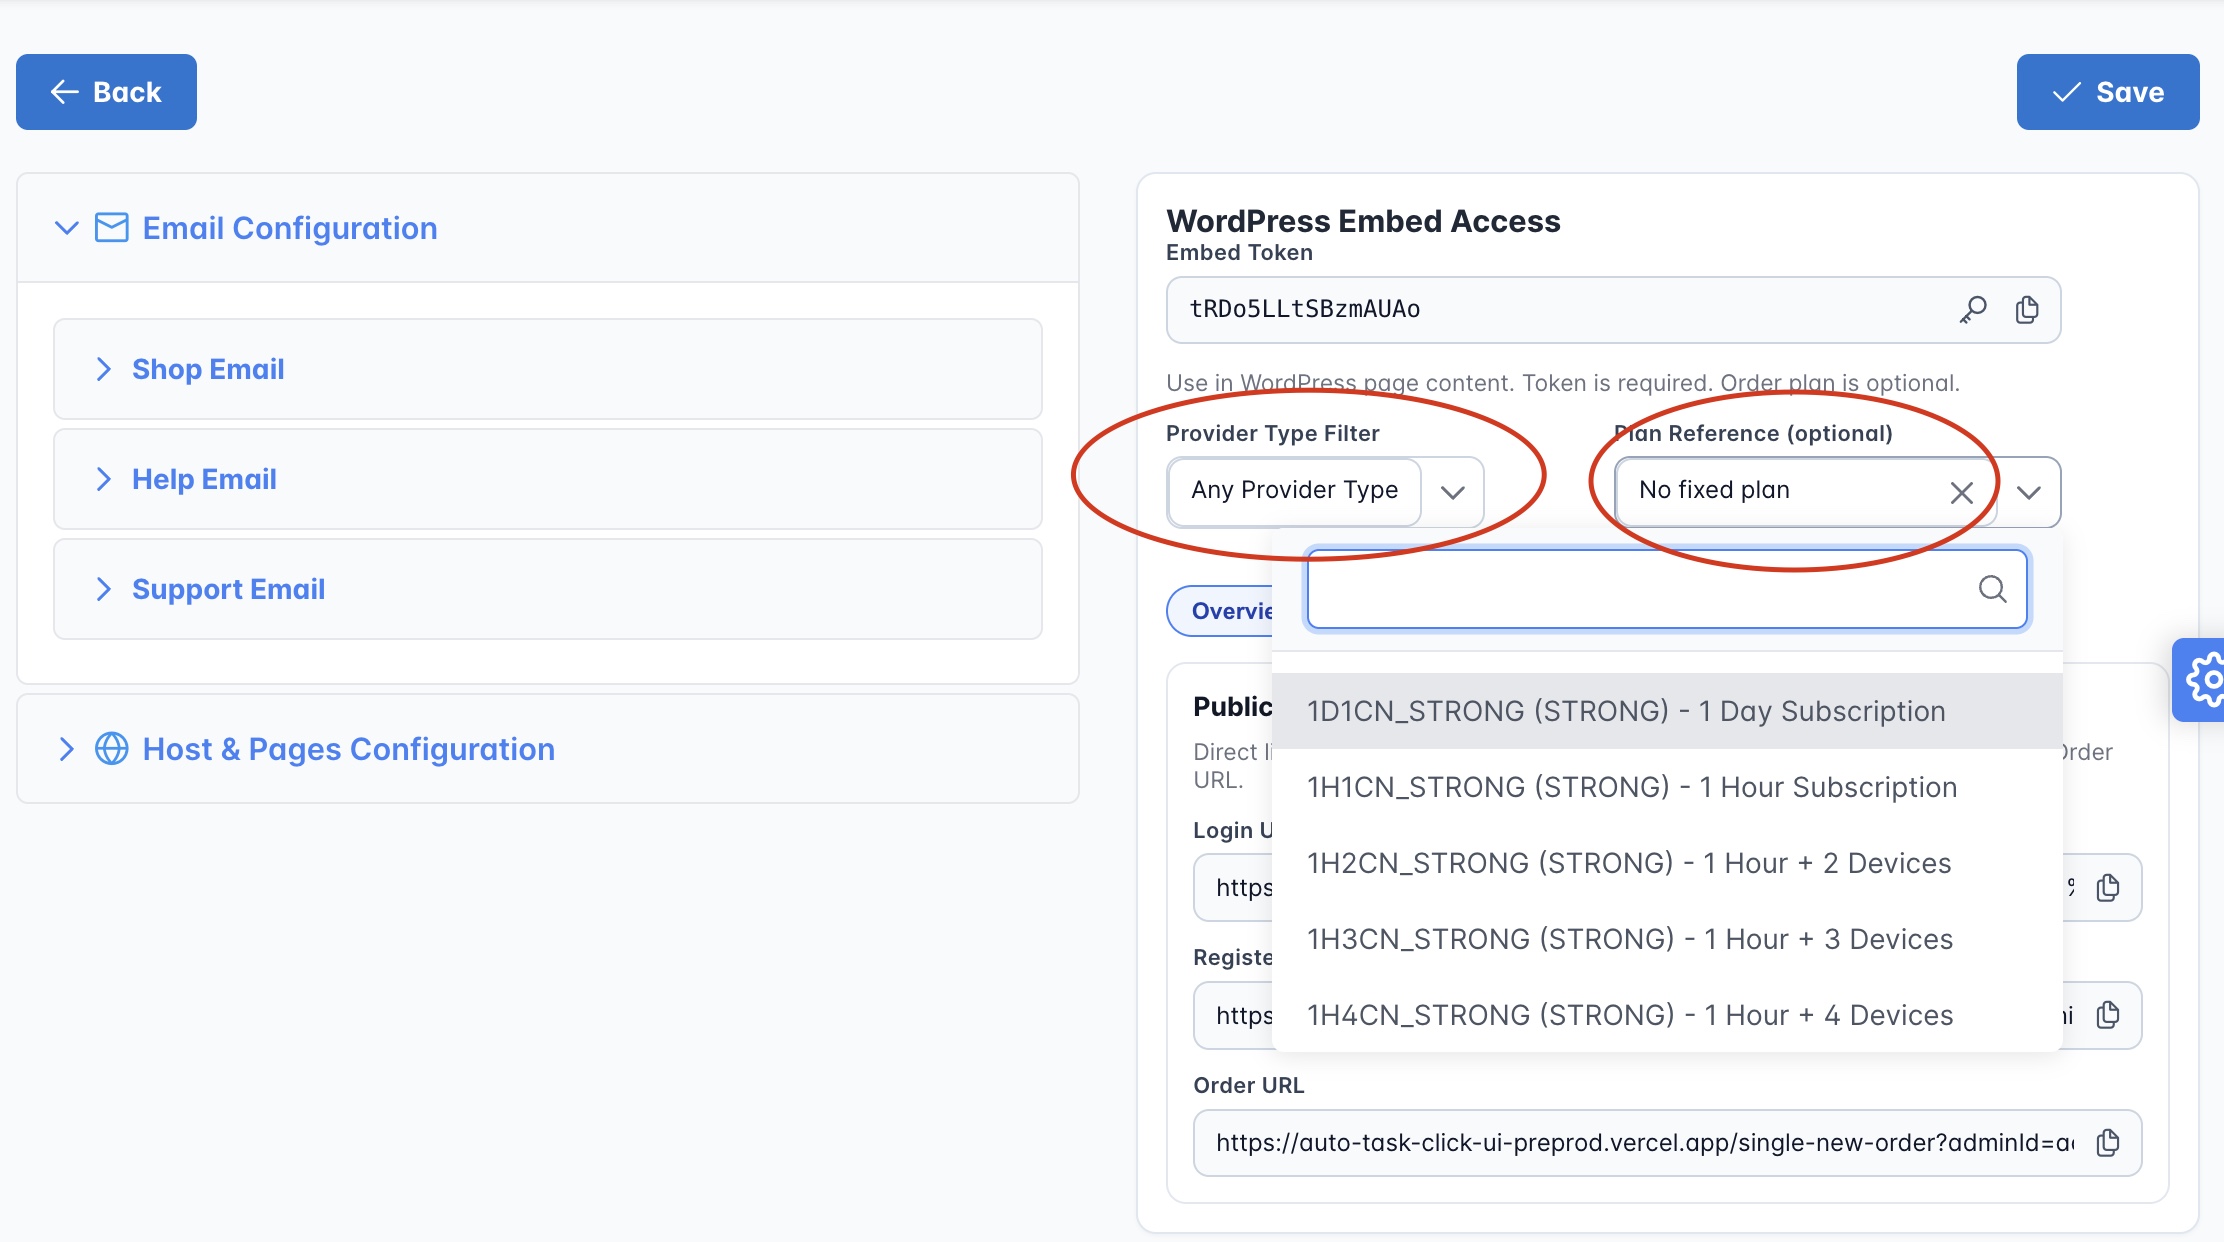Click the Help Email title
Image resolution: width=2224 pixels, height=1242 pixels.
click(x=204, y=479)
